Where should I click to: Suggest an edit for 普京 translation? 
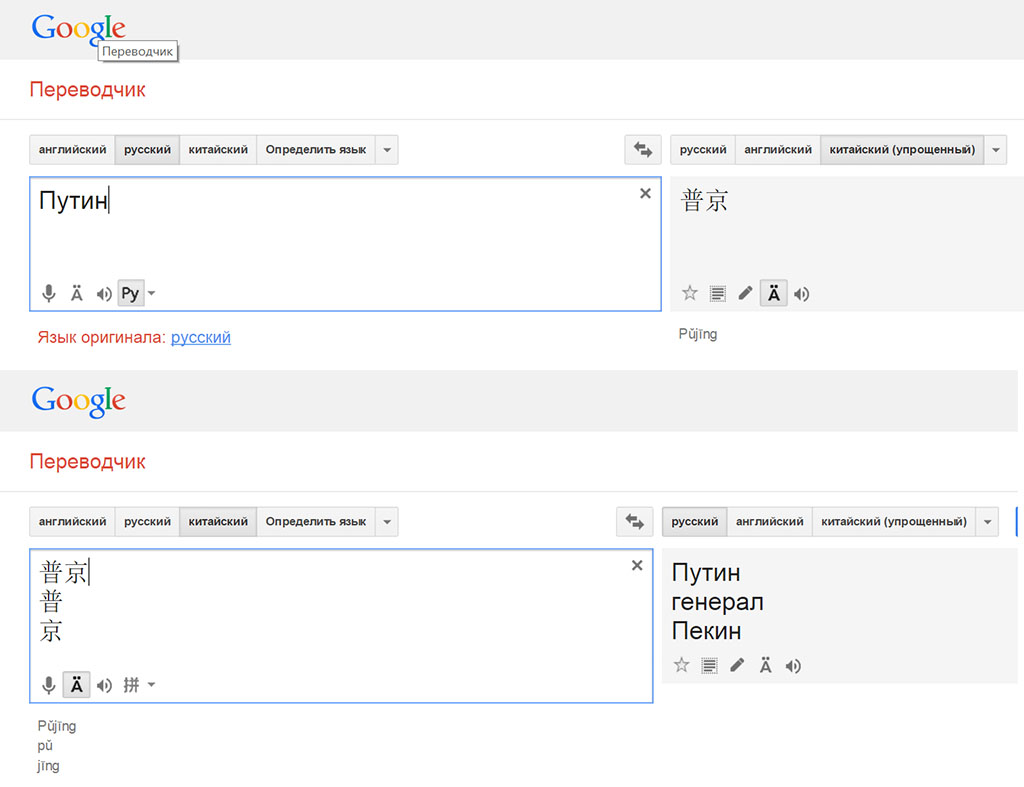click(x=745, y=293)
